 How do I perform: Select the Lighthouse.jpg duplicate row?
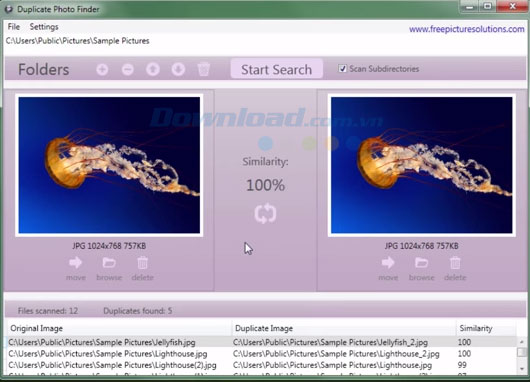point(262,354)
